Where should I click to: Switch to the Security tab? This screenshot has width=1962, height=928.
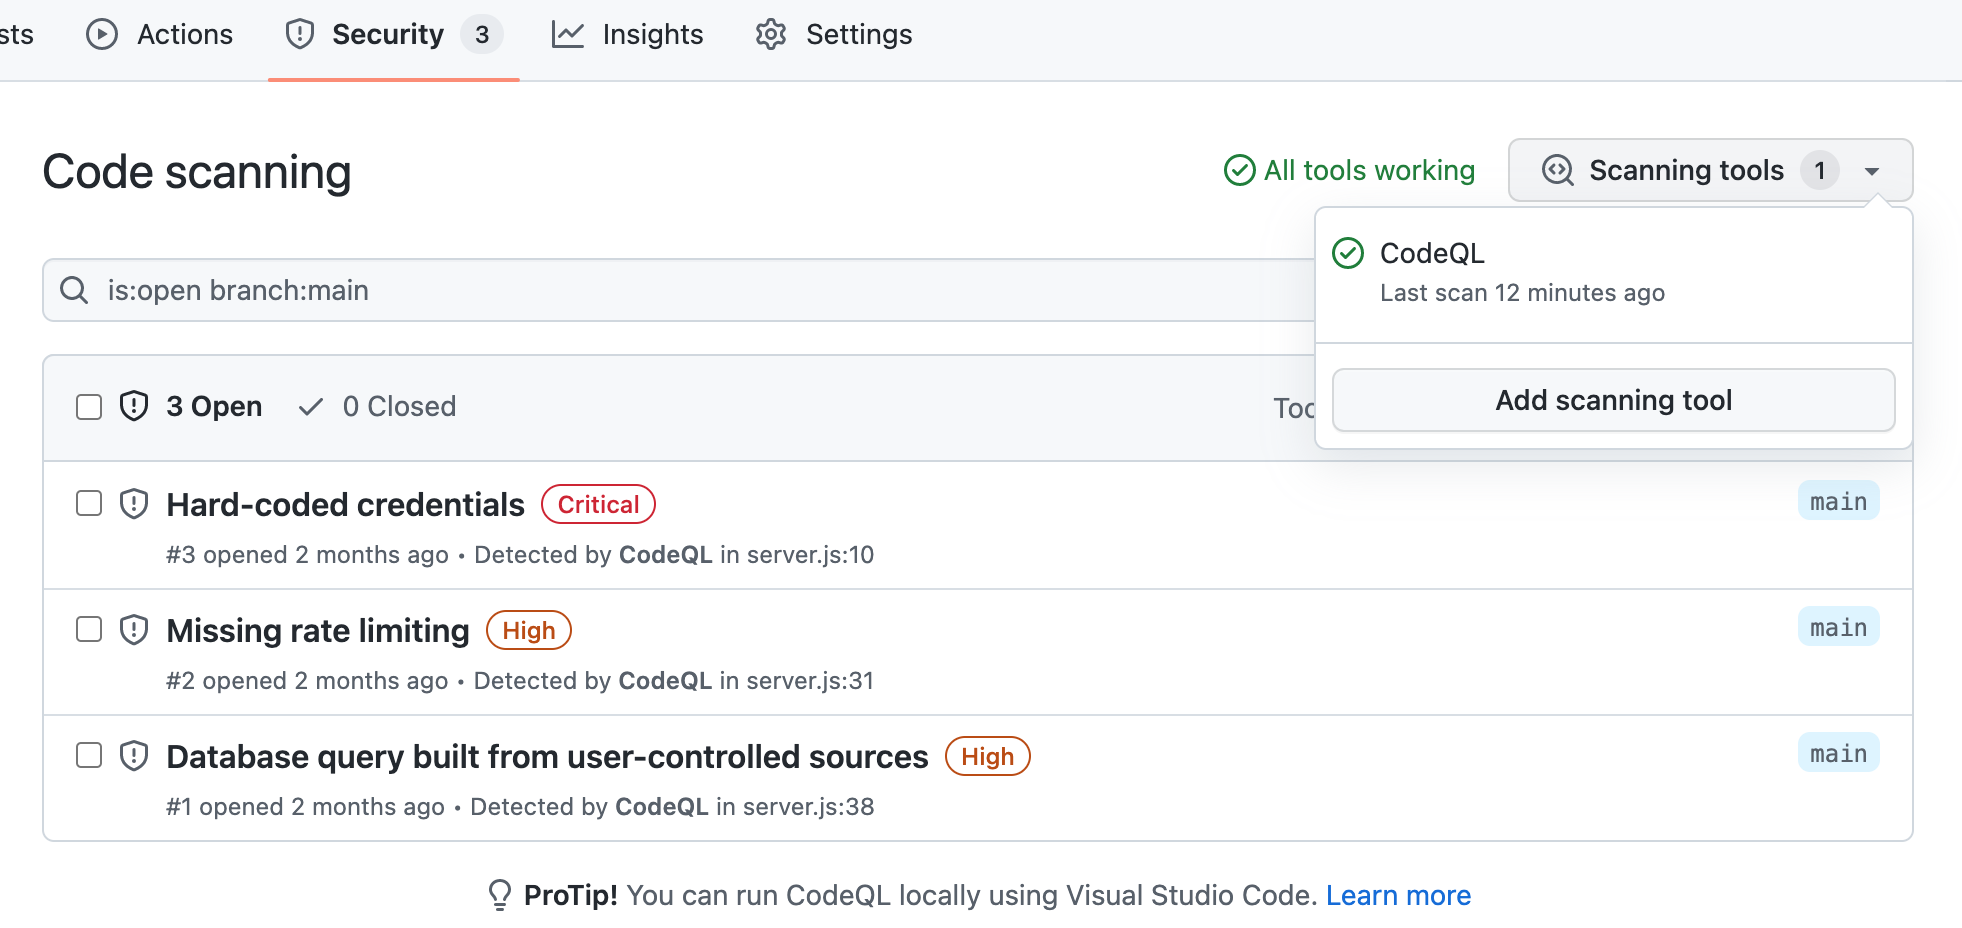click(x=388, y=33)
